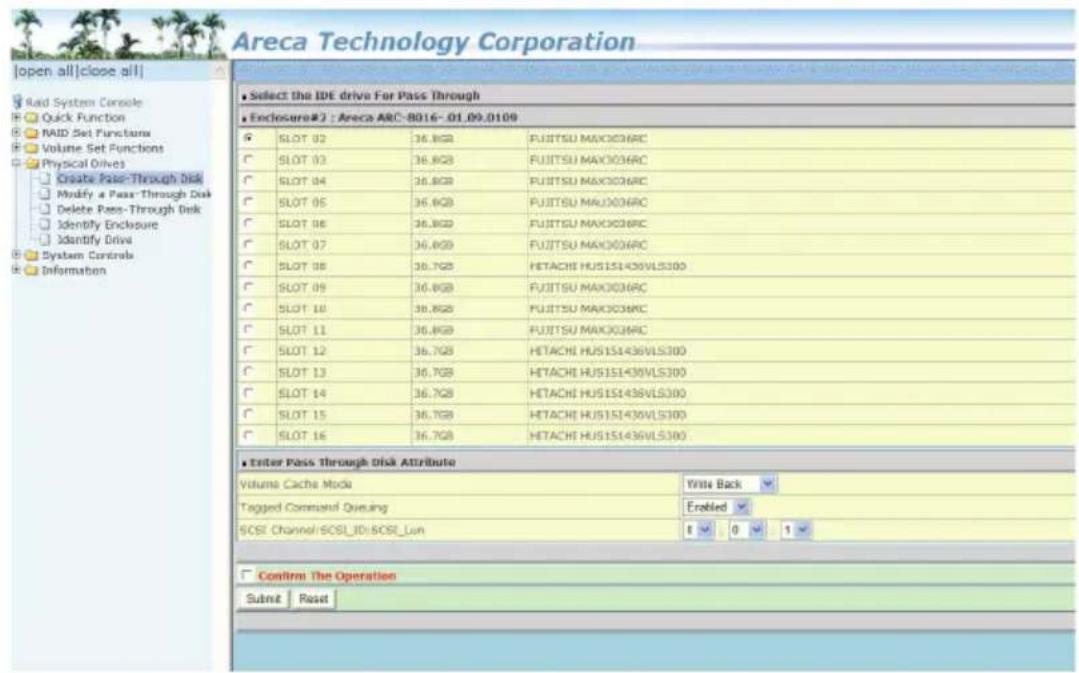Open the SCSI Channel dropdown

click(698, 530)
